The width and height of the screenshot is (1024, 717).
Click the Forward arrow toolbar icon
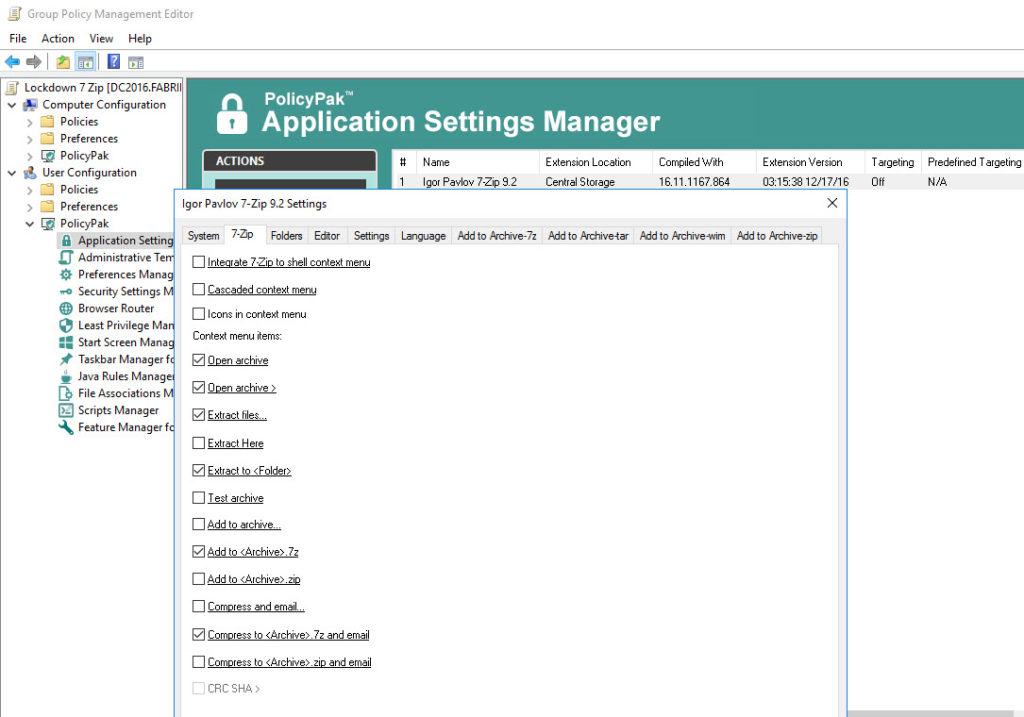pos(34,62)
